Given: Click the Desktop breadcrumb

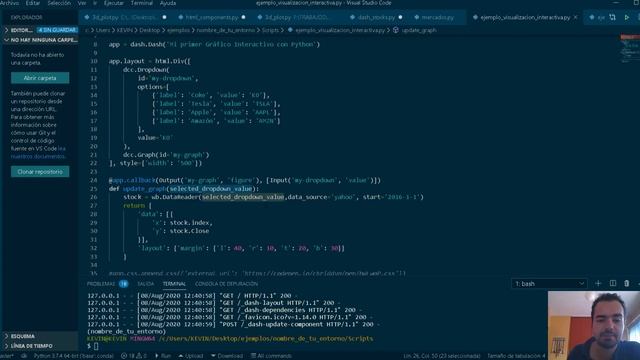Looking at the screenshot, I should [x=149, y=30].
